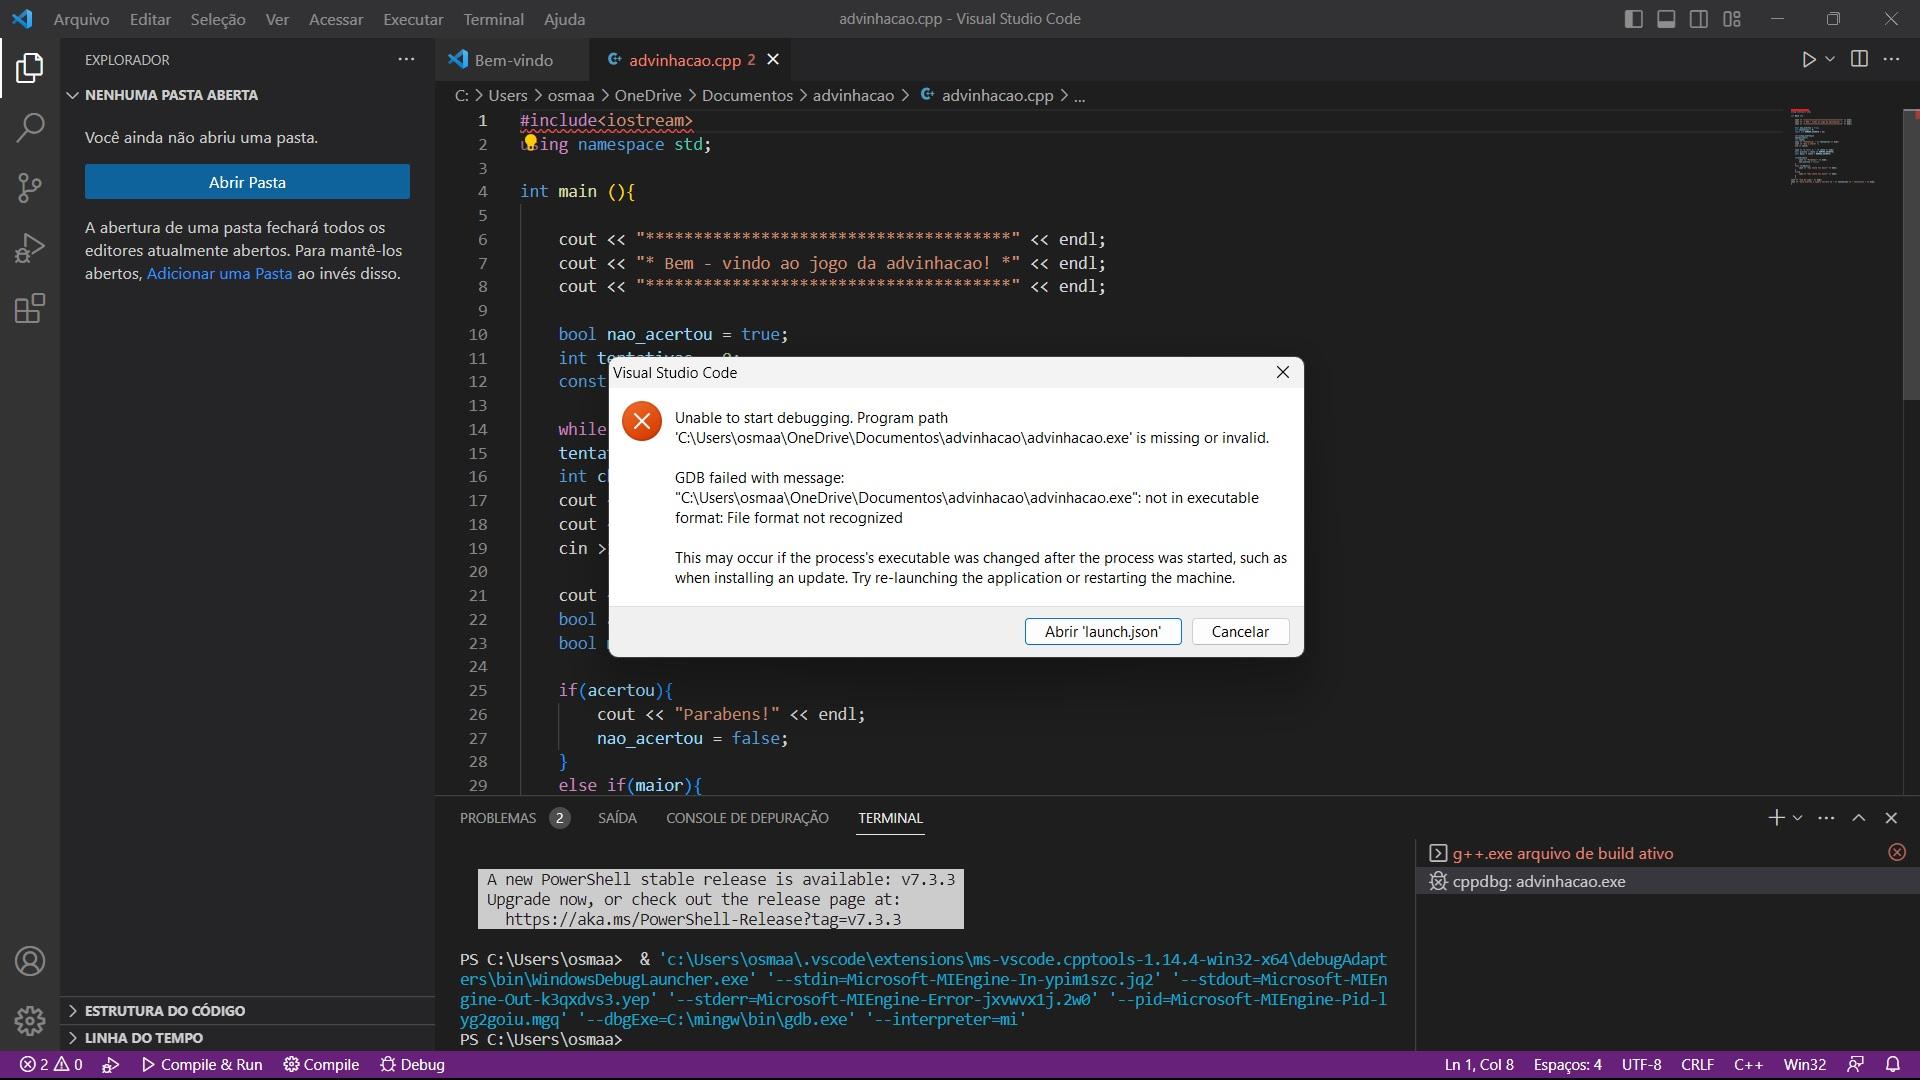The height and width of the screenshot is (1080, 1920).
Task: Open the Terminal menu
Action: point(493,19)
